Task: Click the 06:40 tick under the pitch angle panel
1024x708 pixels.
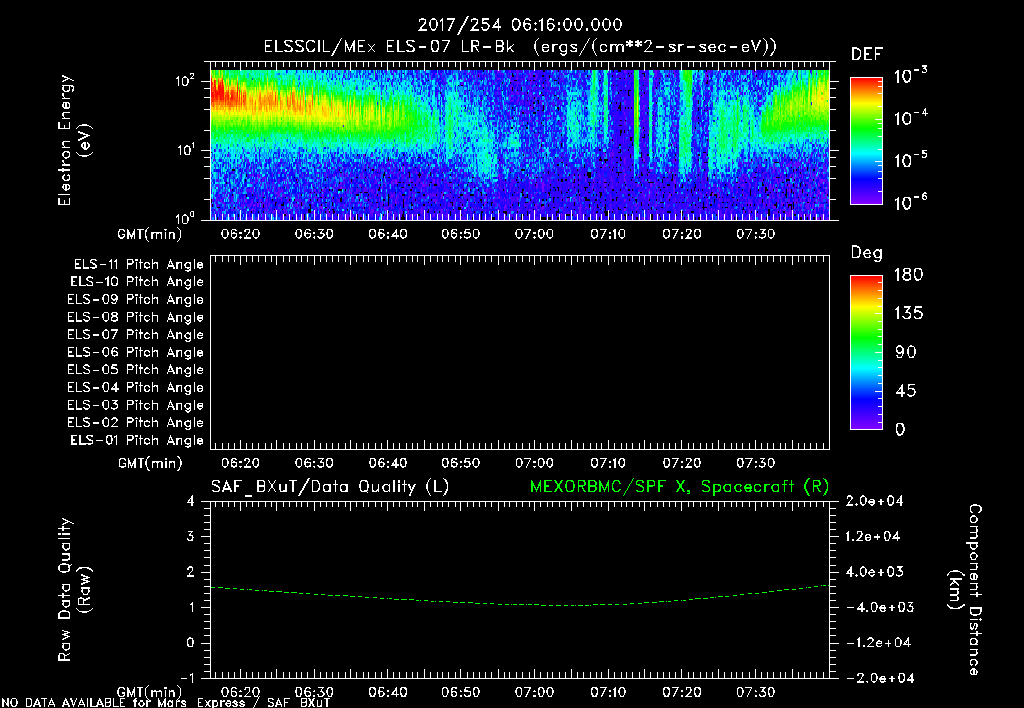Action: (387, 463)
